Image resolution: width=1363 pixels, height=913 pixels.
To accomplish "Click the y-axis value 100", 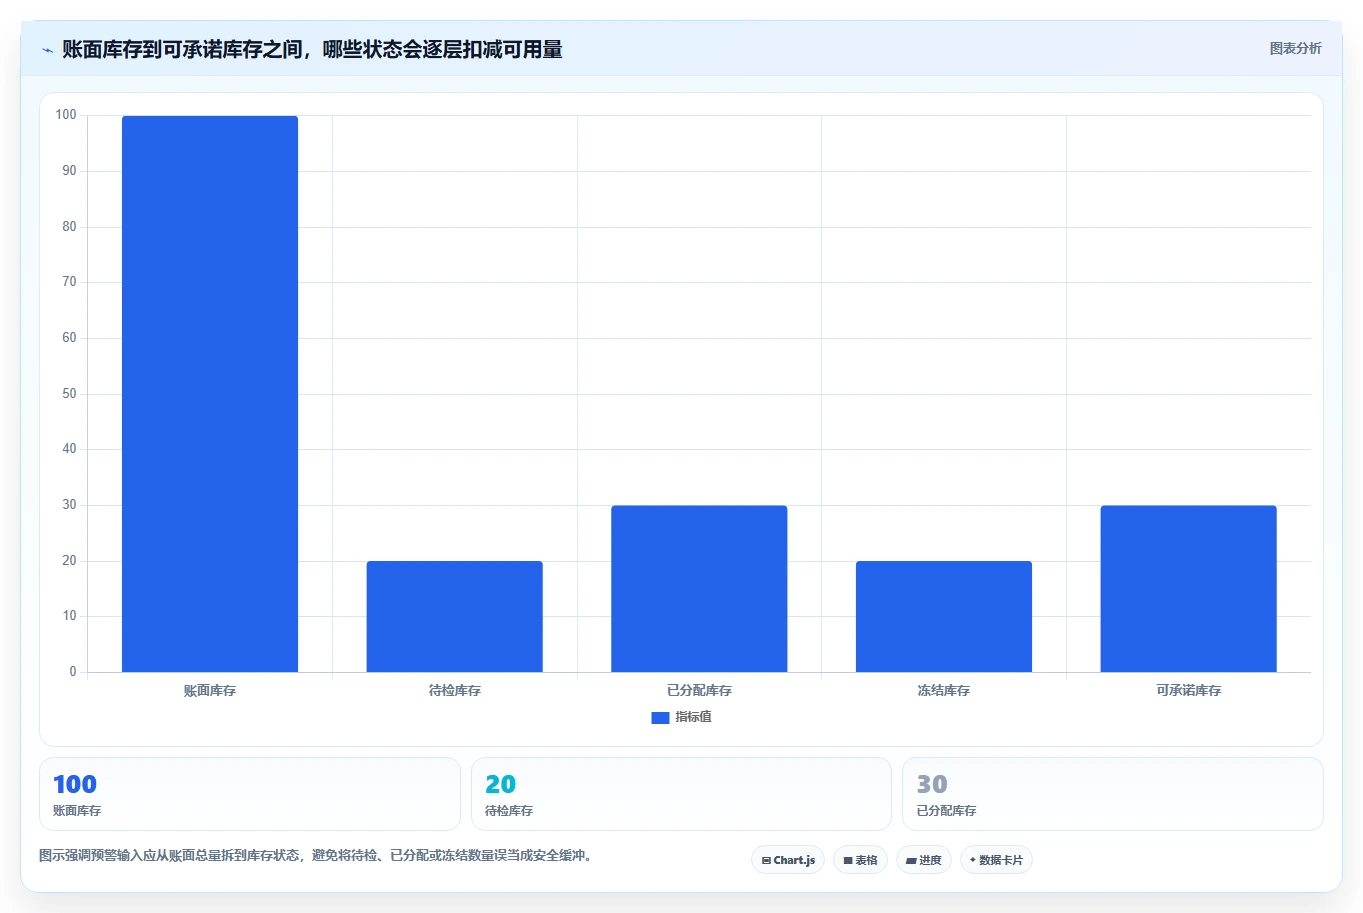I will (x=66, y=115).
